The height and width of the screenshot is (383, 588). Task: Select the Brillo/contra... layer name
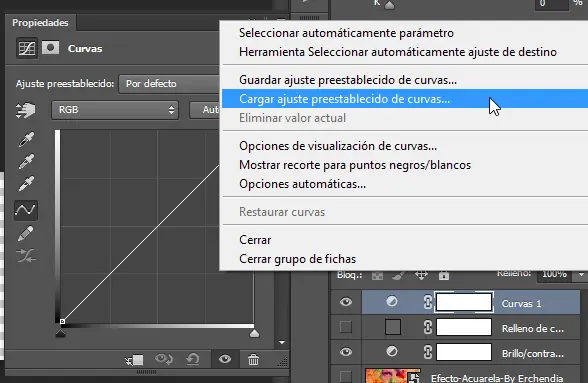click(532, 353)
